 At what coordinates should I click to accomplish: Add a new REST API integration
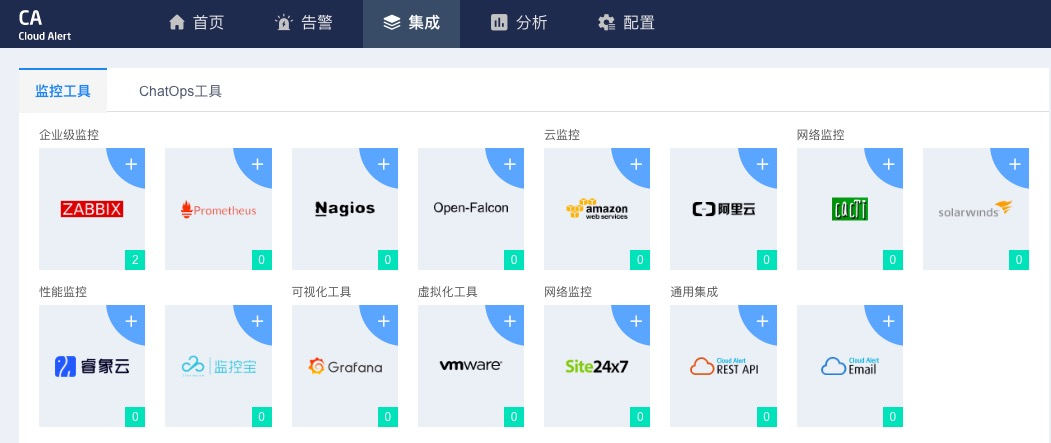click(x=762, y=321)
